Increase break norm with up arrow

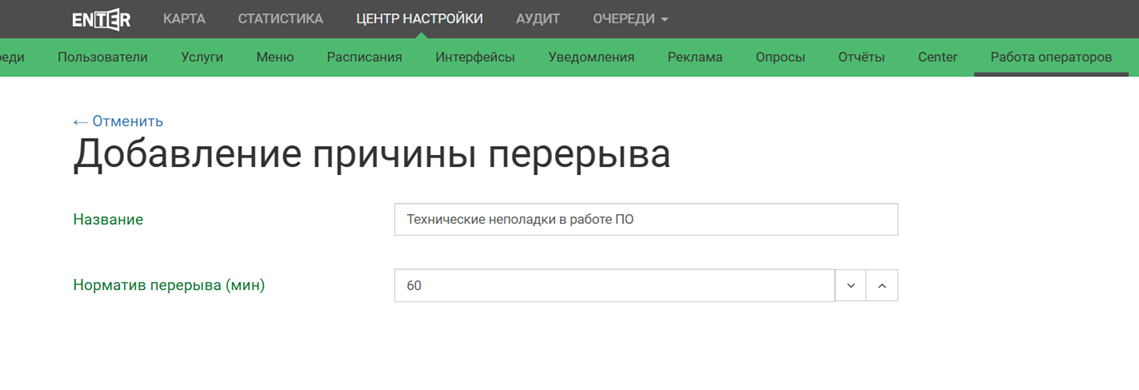point(882,285)
